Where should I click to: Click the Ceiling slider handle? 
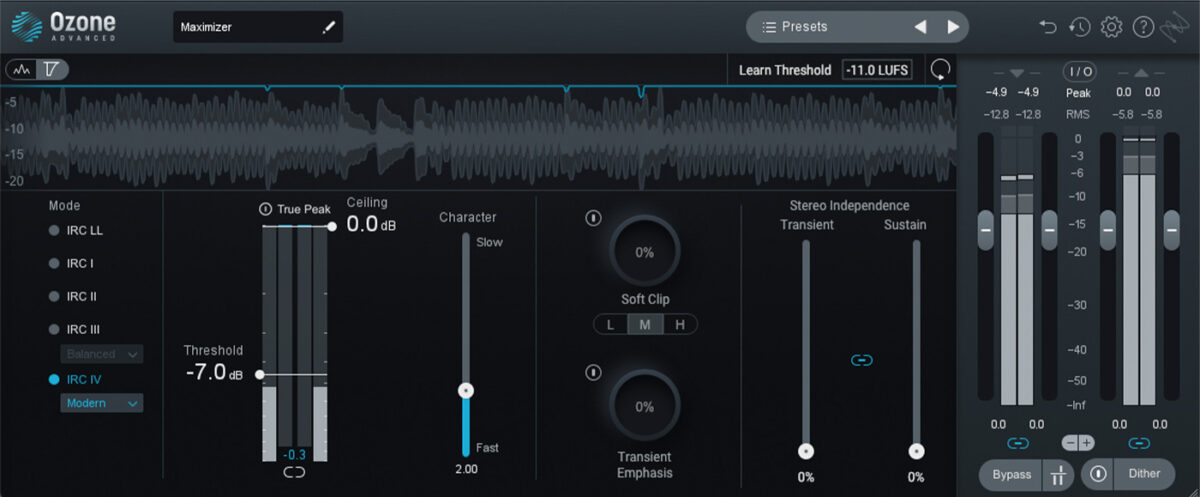point(331,227)
